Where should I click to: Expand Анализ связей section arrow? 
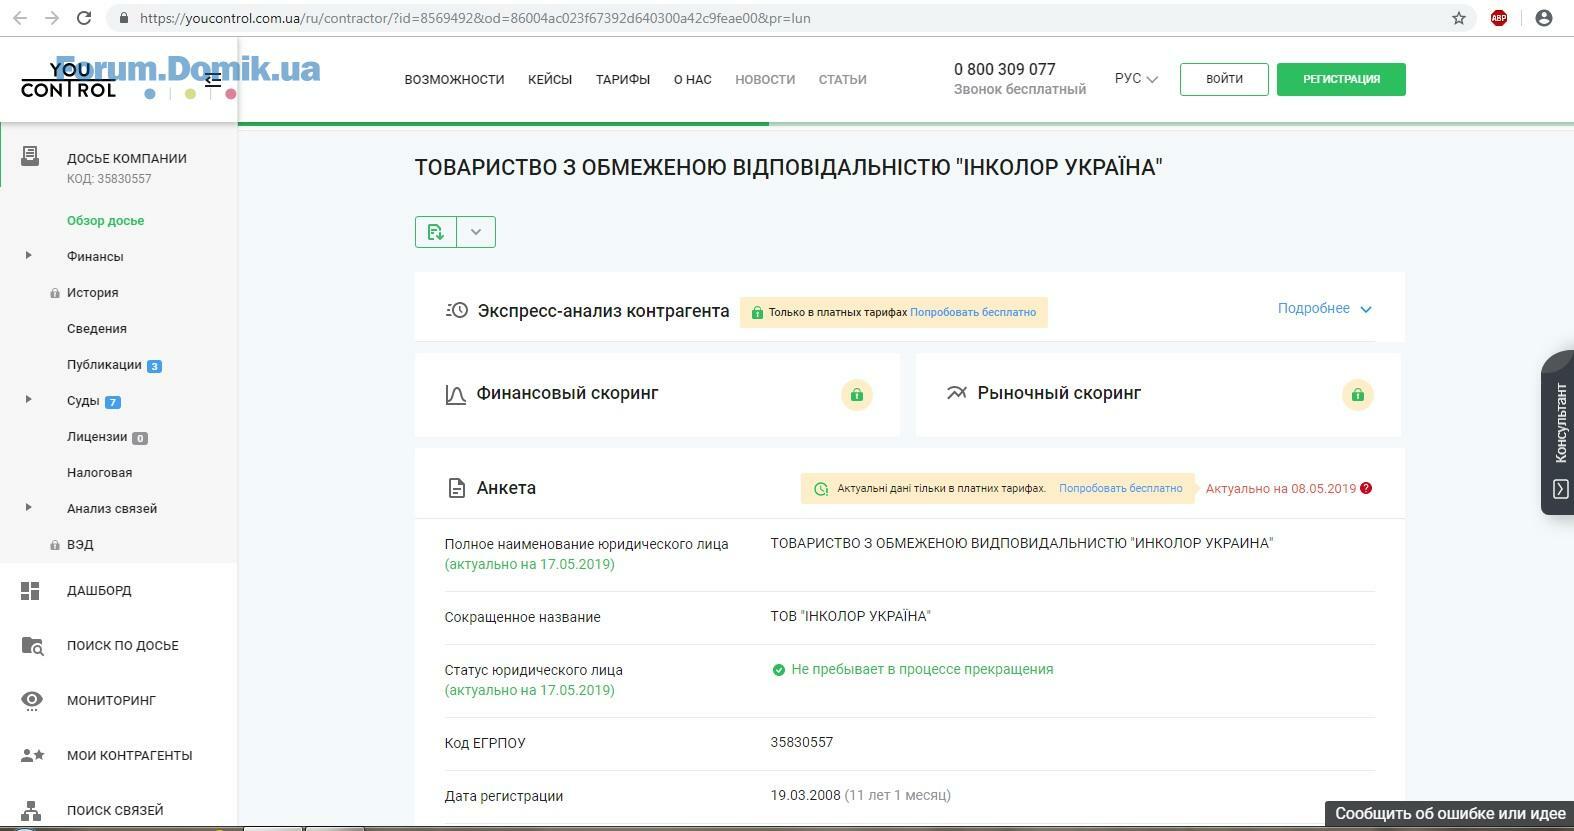(28, 508)
